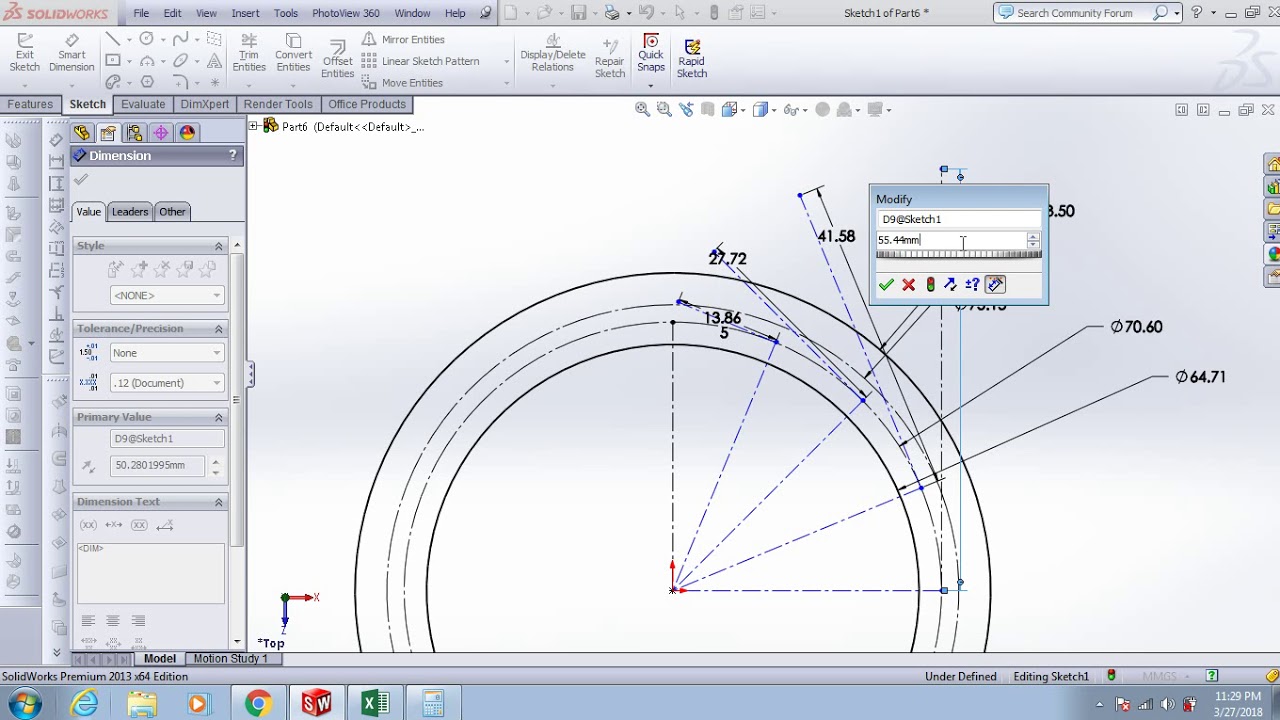Screen dimensions: 1280x720
Task: Collapse the Style section
Action: pyautogui.click(x=218, y=246)
